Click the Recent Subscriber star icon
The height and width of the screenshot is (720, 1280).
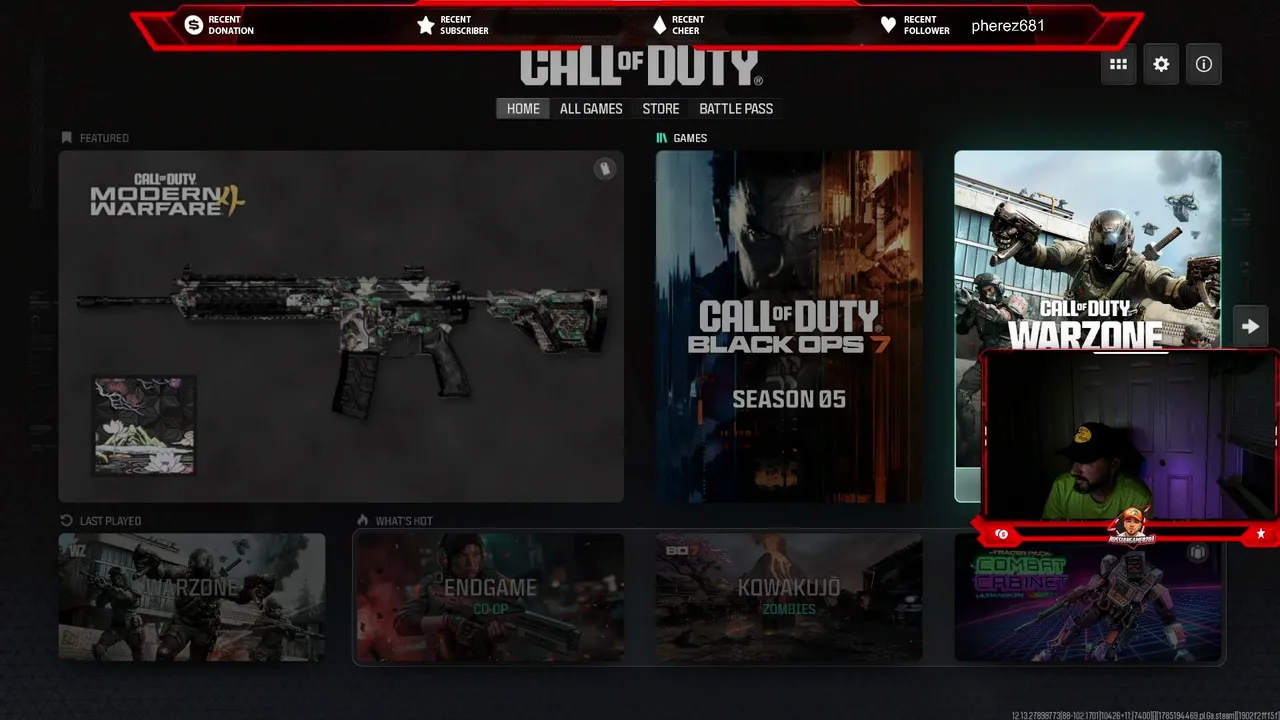[426, 25]
